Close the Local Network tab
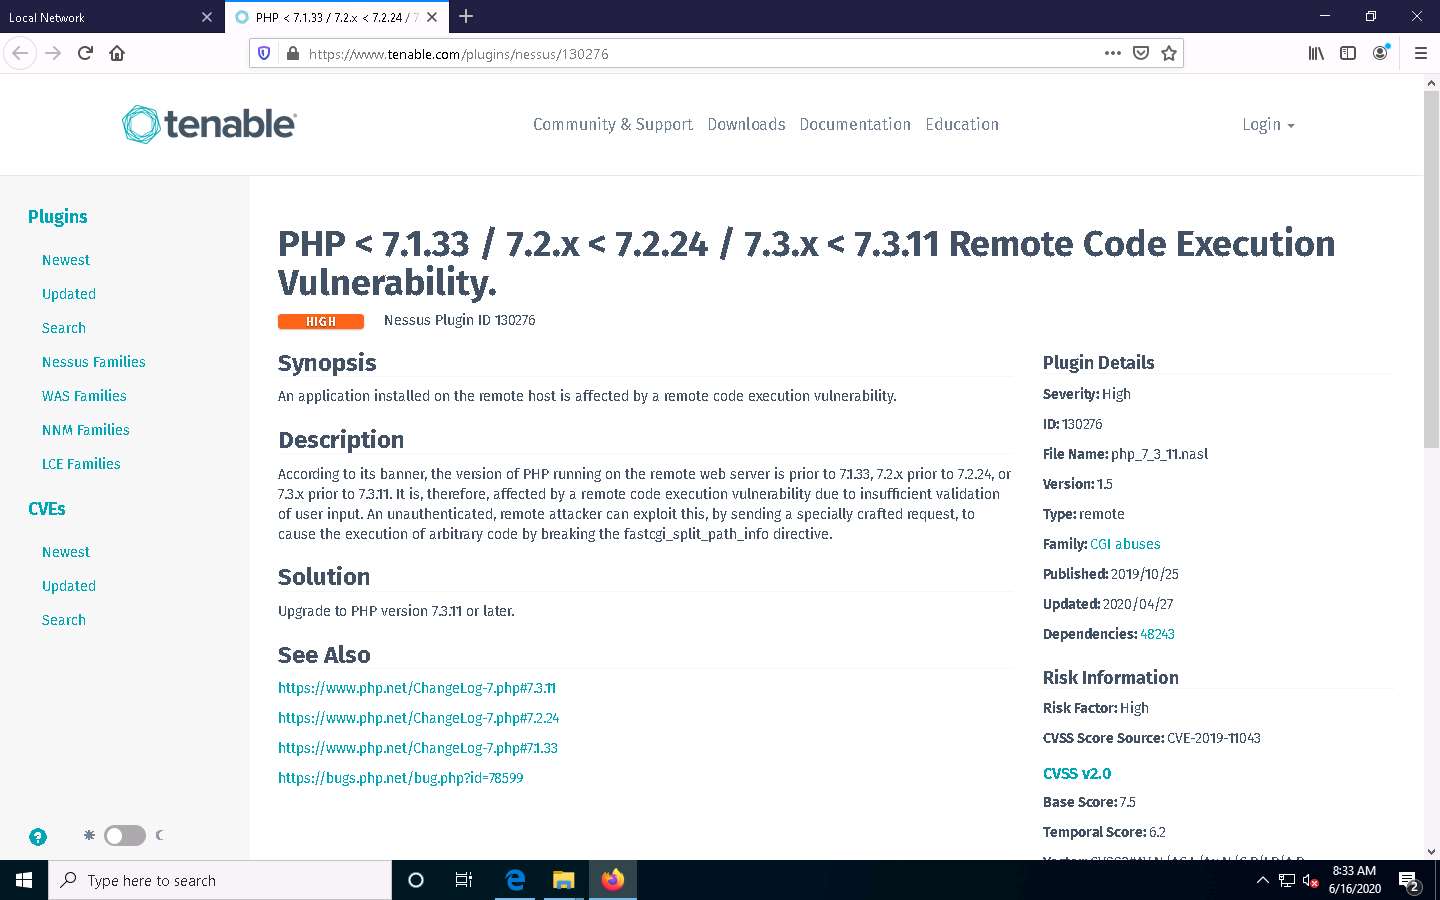The height and width of the screenshot is (900, 1440). (x=206, y=17)
